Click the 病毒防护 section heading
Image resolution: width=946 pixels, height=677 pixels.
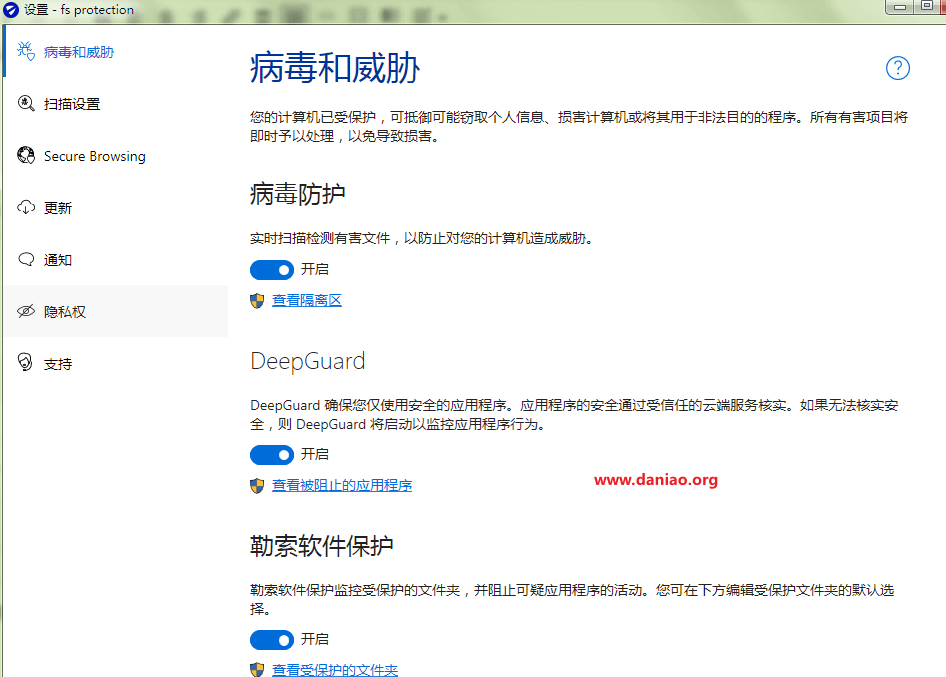click(297, 194)
